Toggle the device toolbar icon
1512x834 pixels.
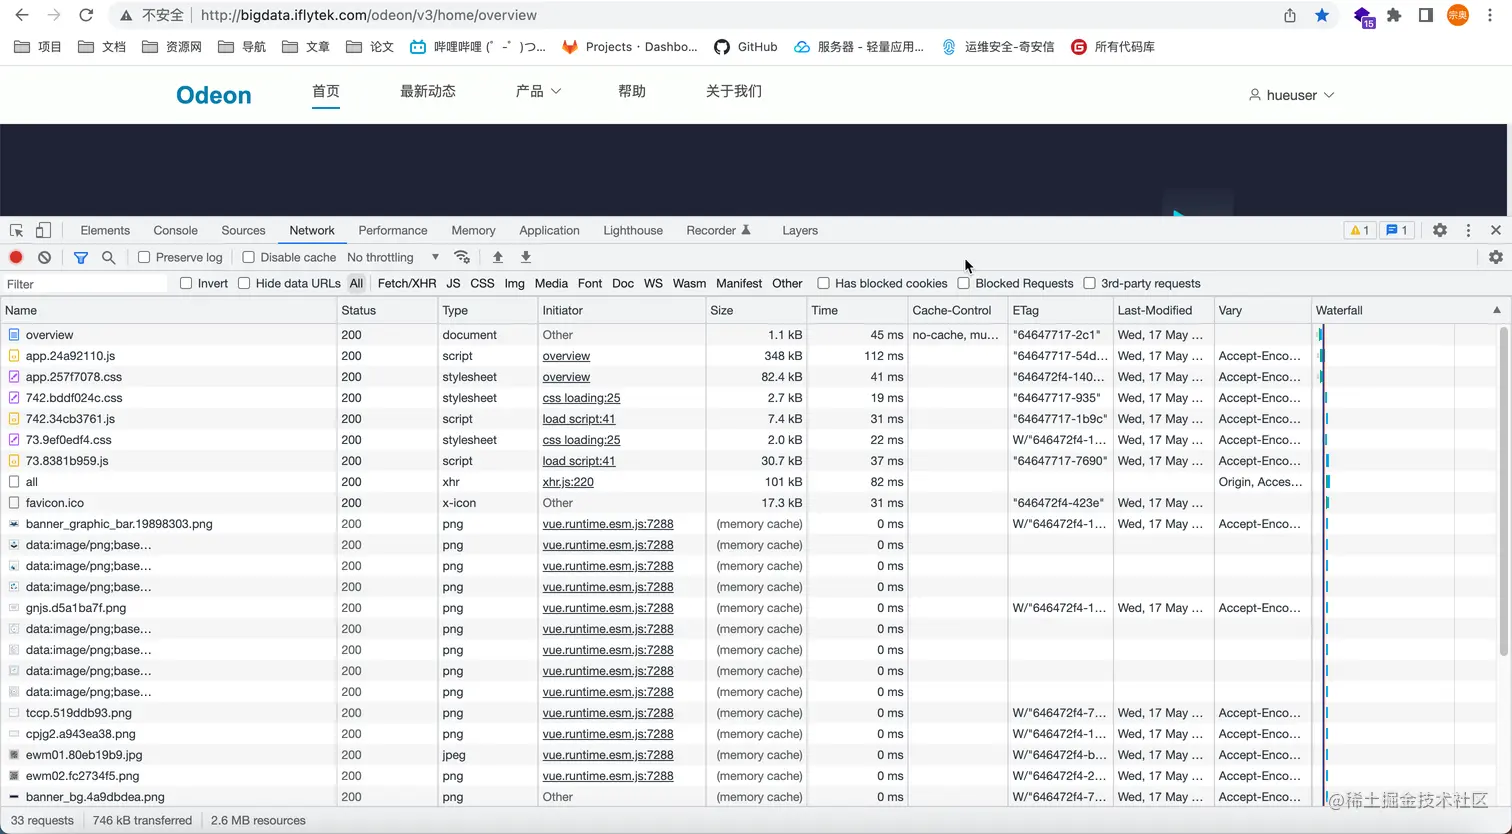pos(43,230)
